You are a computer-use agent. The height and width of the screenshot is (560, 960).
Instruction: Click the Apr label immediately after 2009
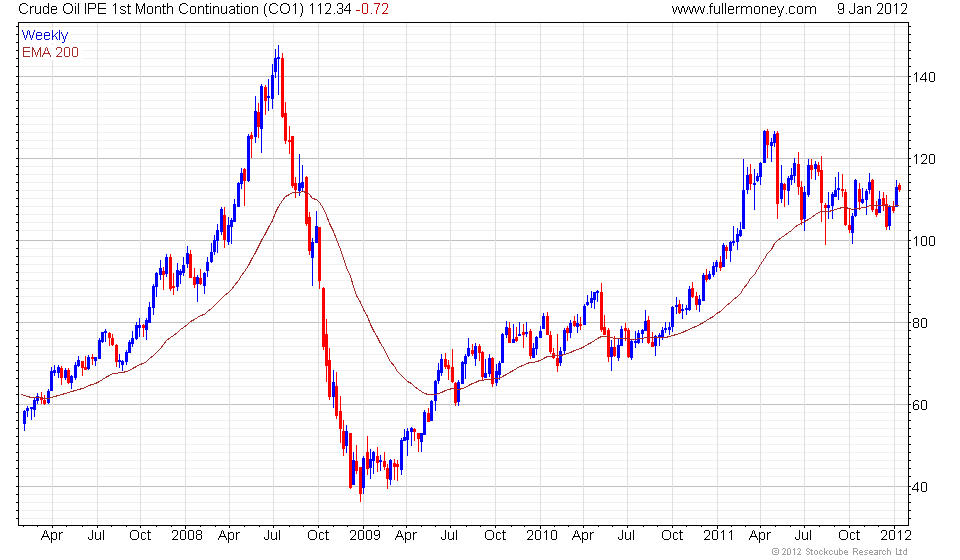(406, 536)
